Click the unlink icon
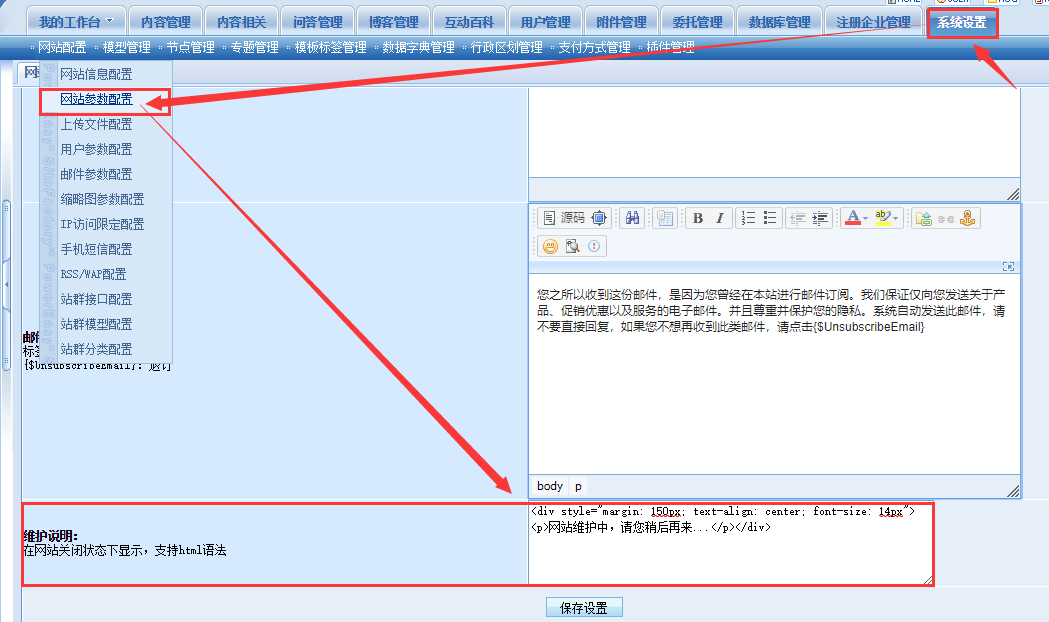Viewport: 1049px width, 622px height. [946, 219]
